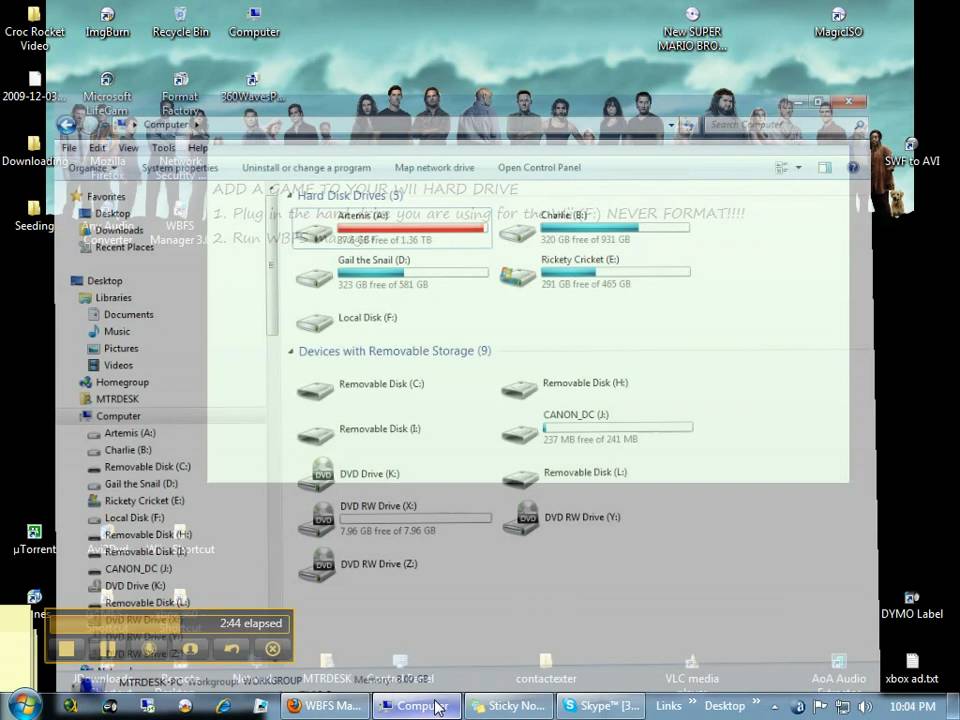This screenshot has width=960, height=720.
Task: Click the recorder undo arrow button
Action: point(231,648)
